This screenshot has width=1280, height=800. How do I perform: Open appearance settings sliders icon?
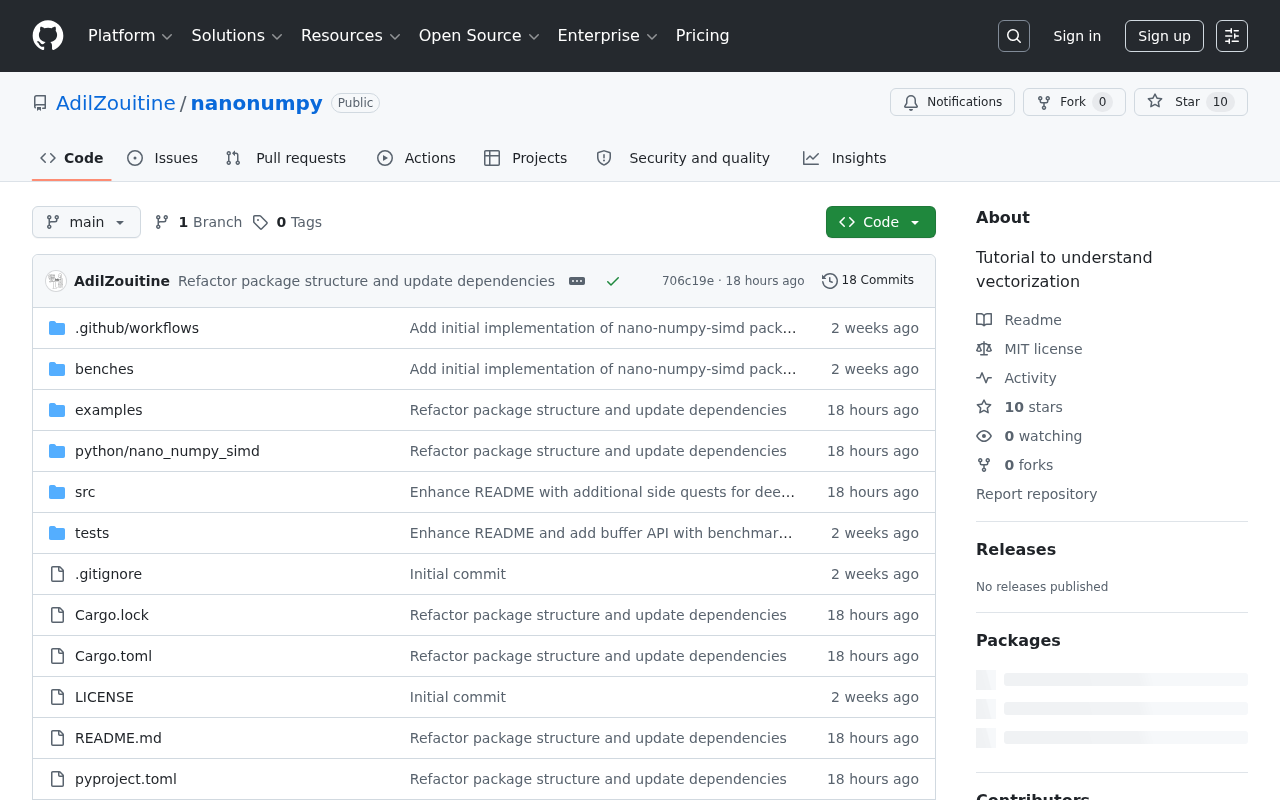(x=1232, y=36)
